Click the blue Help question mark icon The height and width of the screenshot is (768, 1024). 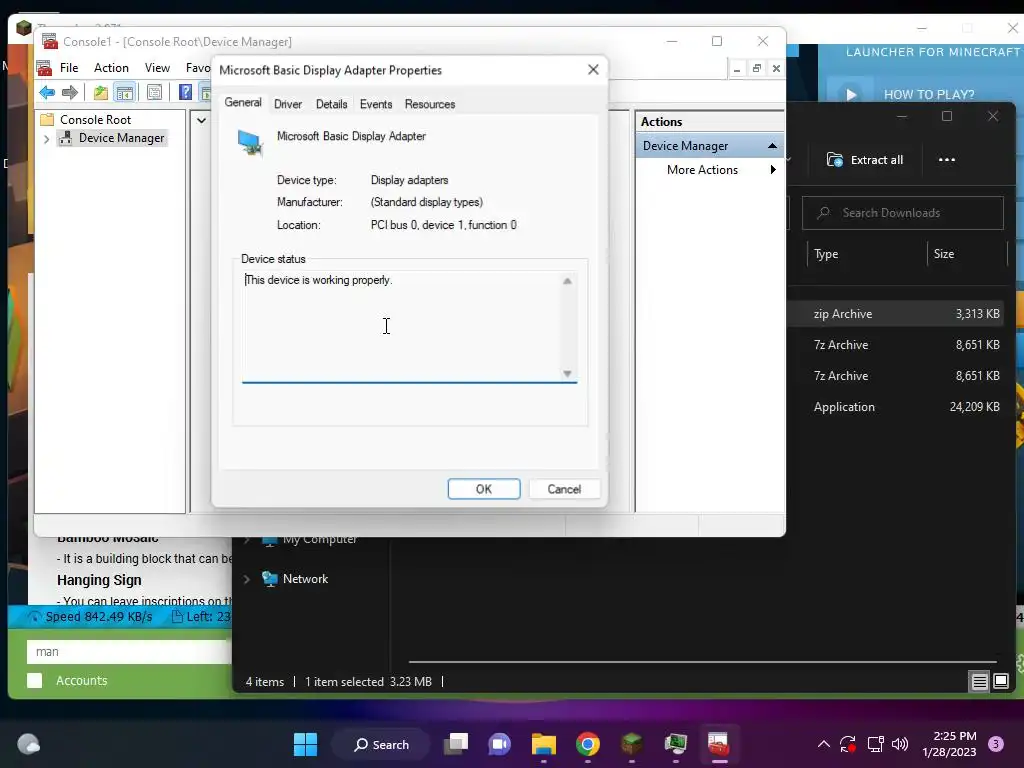click(185, 92)
